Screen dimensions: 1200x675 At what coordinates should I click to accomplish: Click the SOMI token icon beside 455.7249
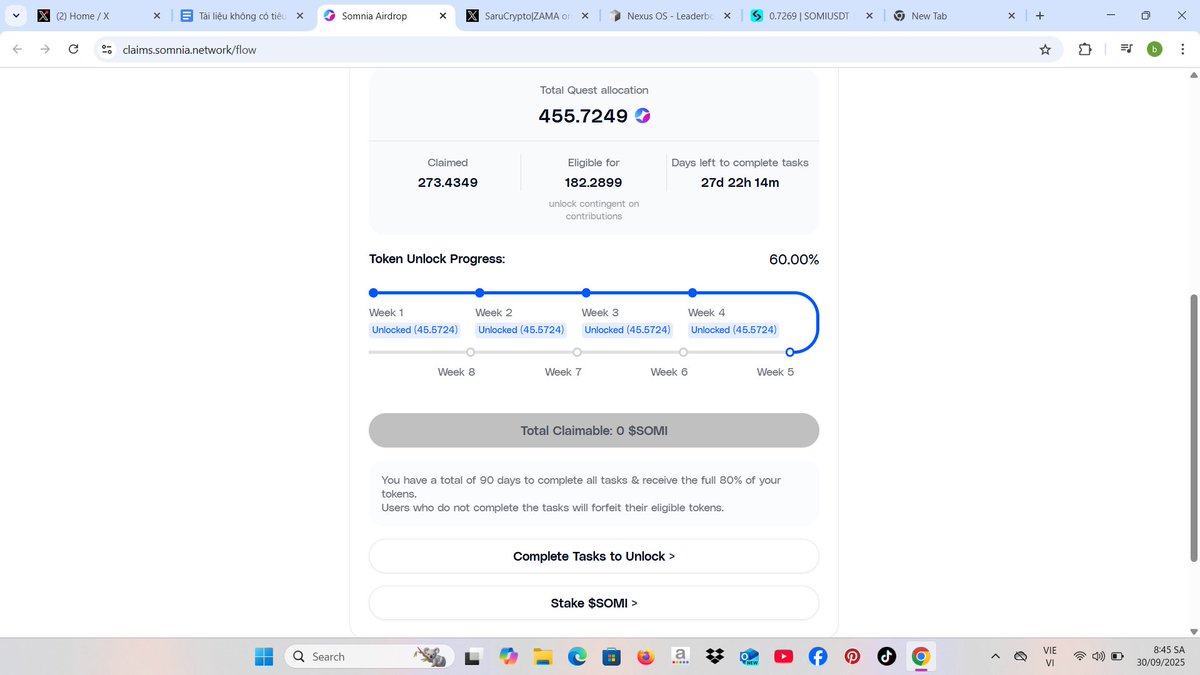[x=643, y=116]
